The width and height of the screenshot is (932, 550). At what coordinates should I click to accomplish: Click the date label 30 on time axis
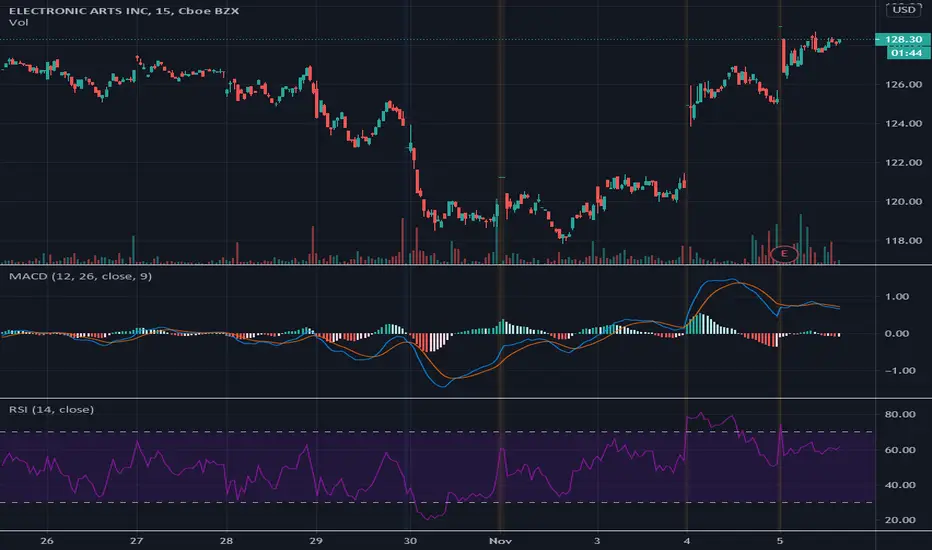click(410, 541)
